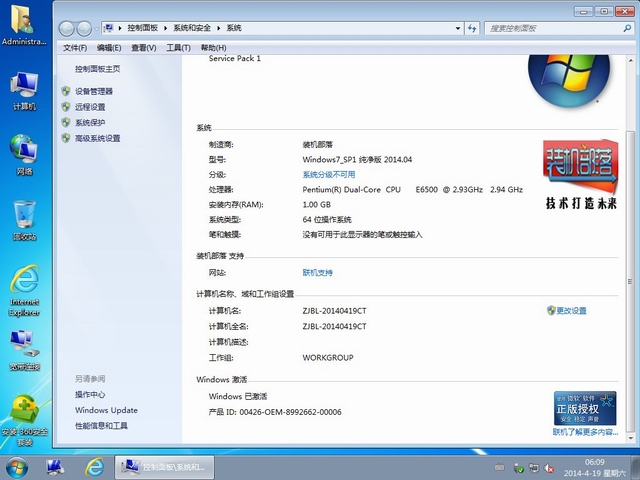The width and height of the screenshot is (640, 480).
Task: Click the search magnifier icon
Action: click(x=627, y=28)
